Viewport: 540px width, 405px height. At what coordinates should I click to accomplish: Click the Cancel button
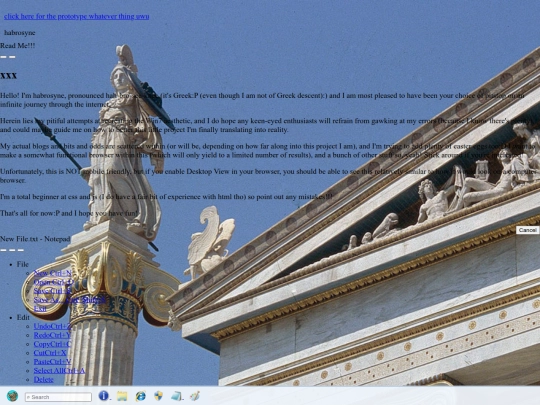click(527, 230)
